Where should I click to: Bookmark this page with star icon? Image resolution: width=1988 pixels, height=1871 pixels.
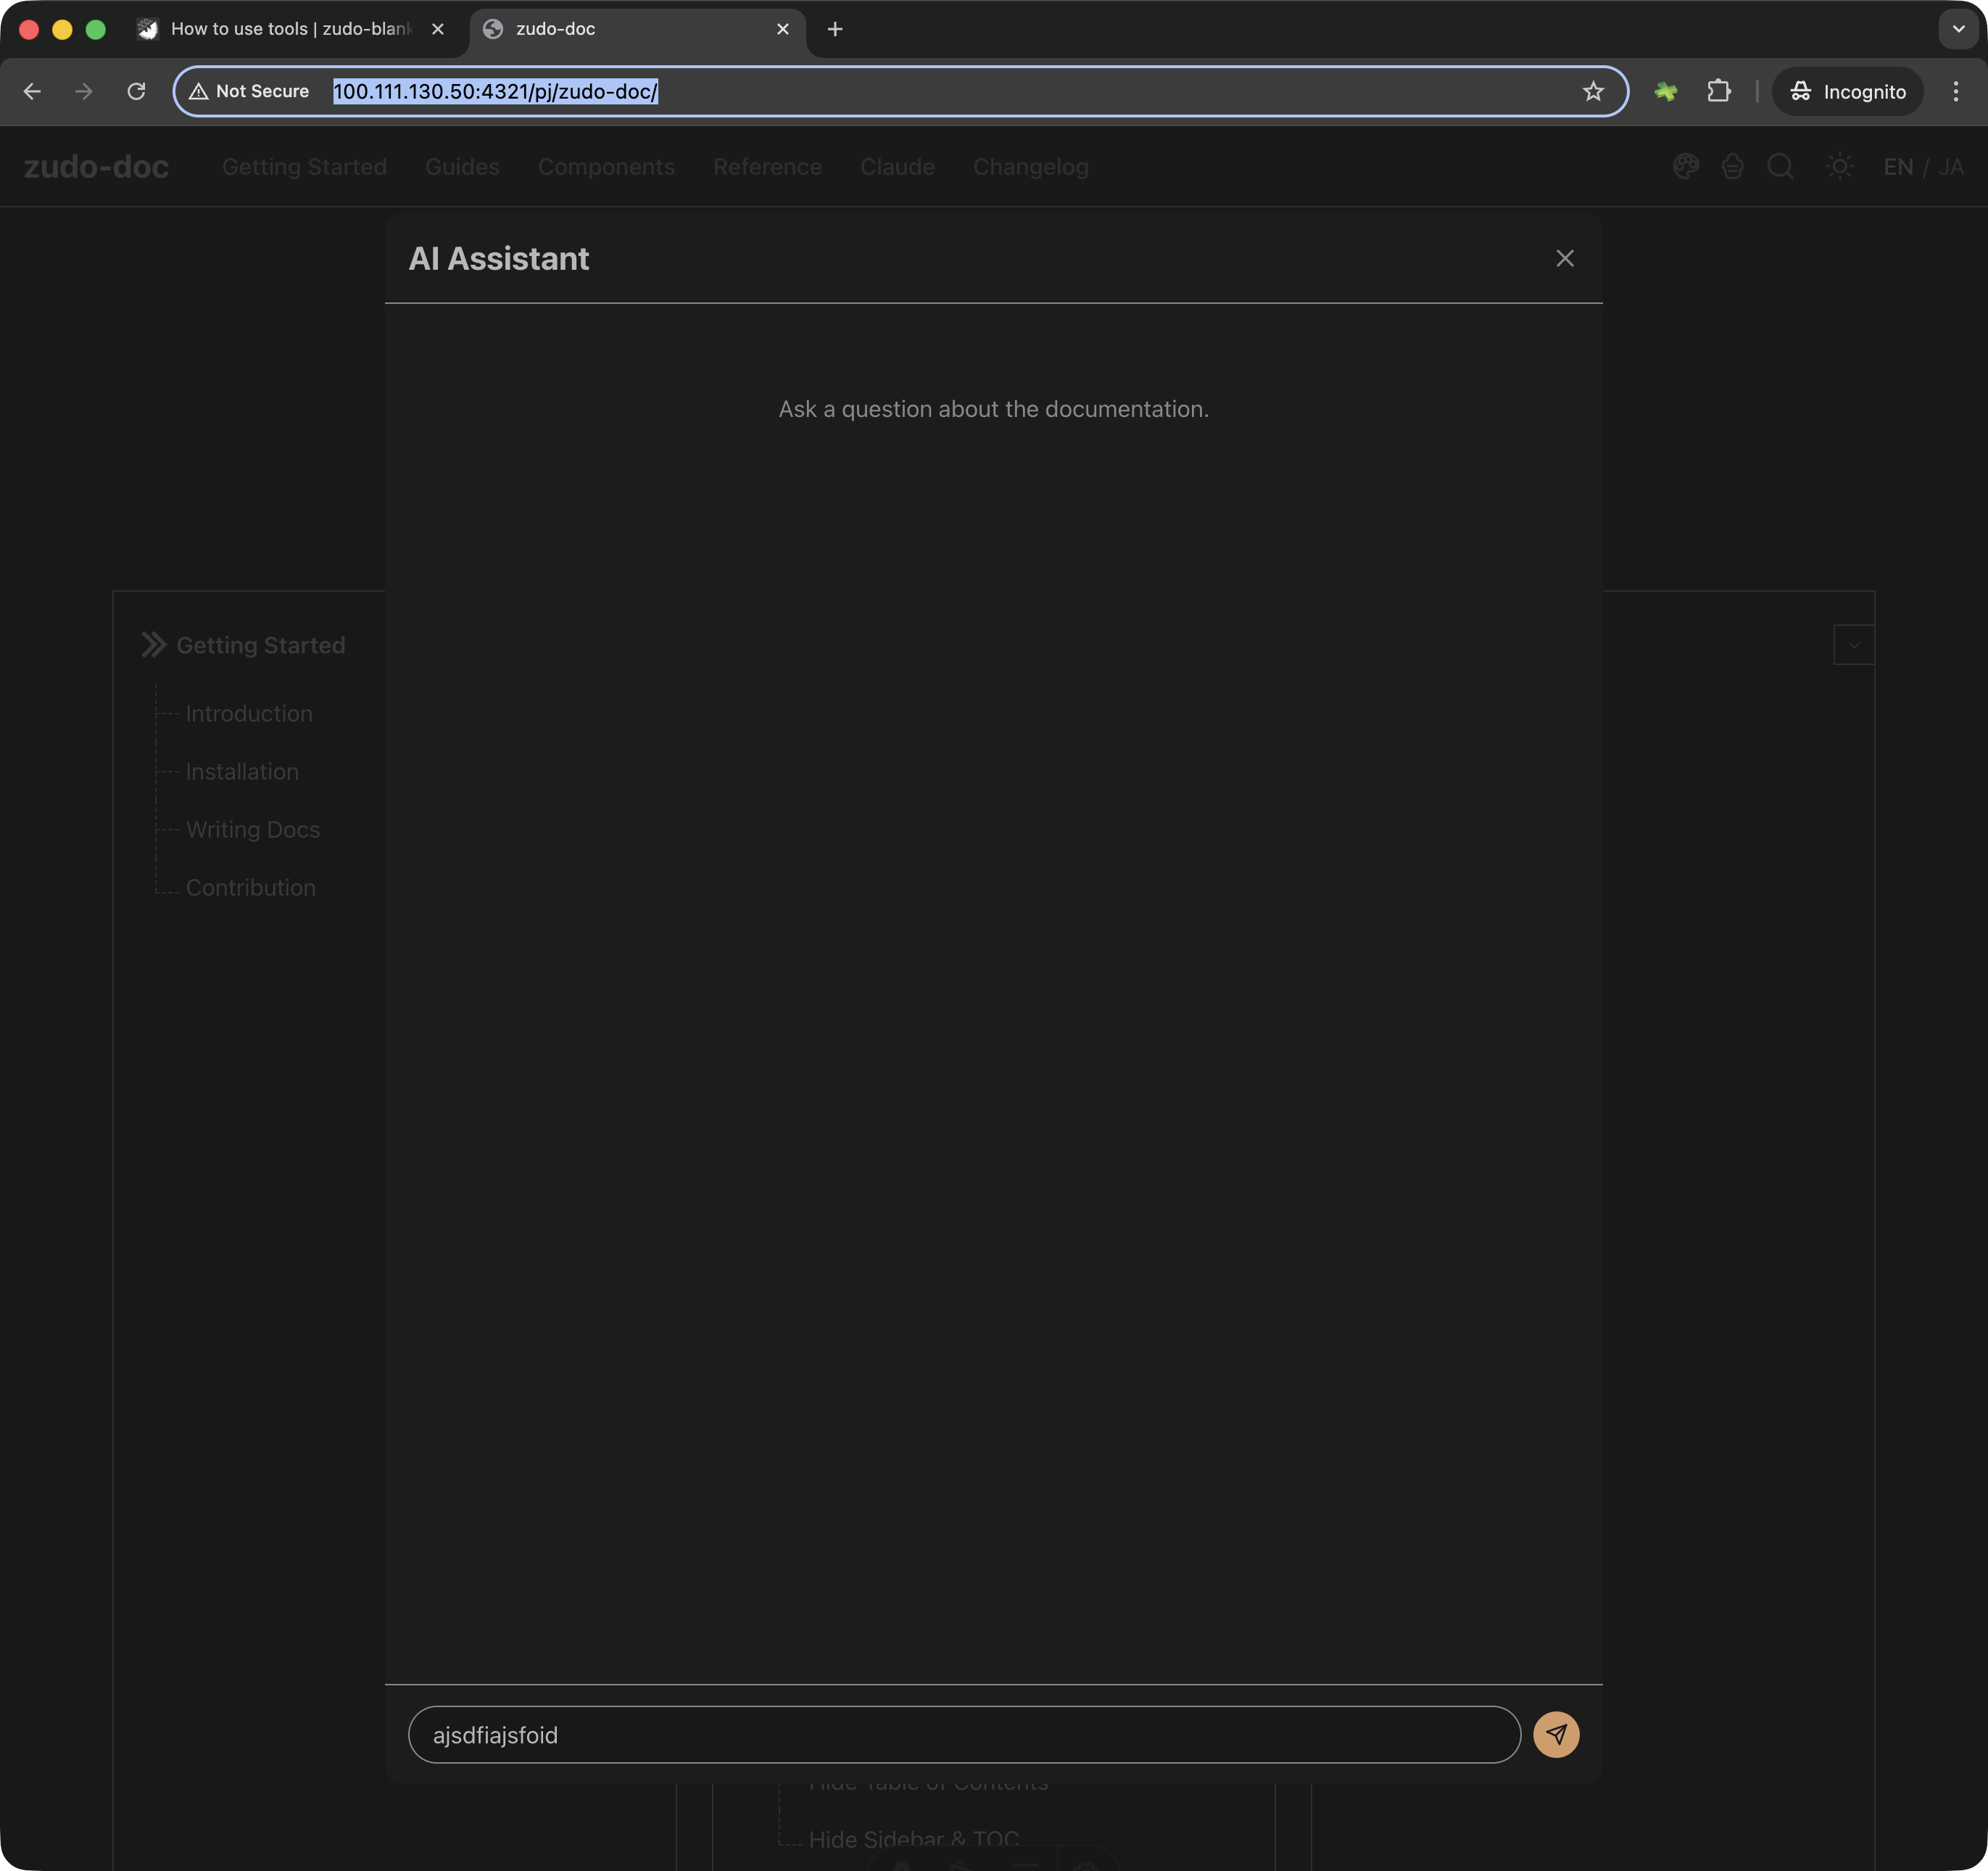1593,92
